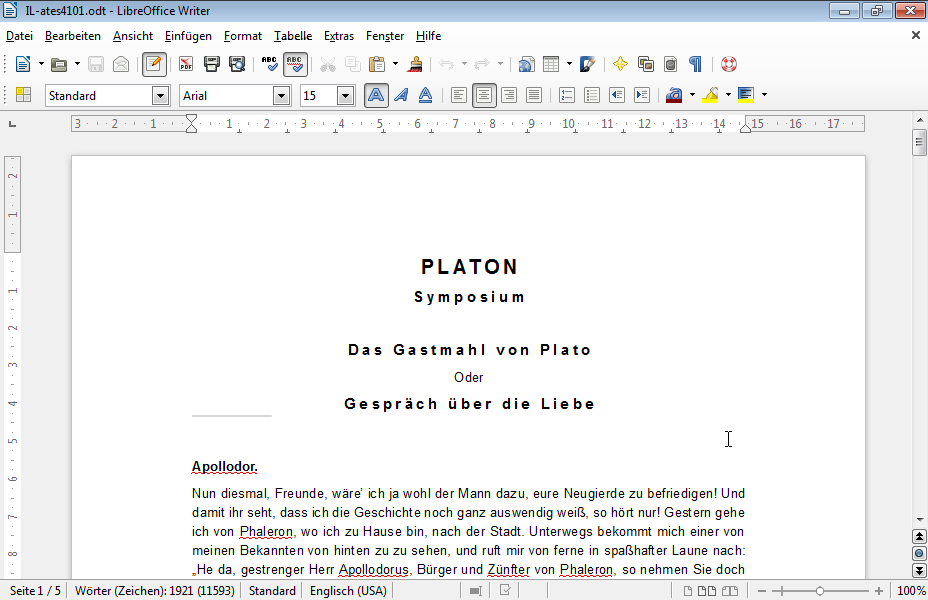Send document as e-mail attachment
The image size is (928, 600).
click(x=121, y=64)
